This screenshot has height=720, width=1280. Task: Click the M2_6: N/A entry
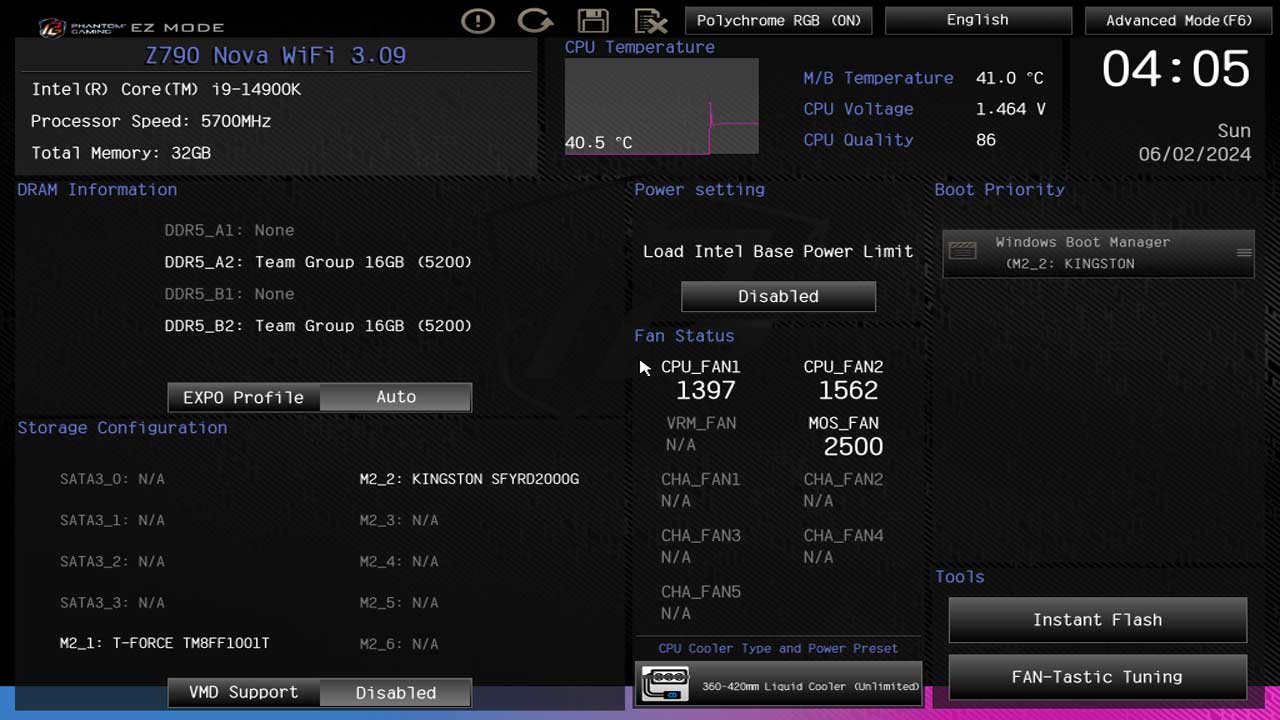[399, 643]
